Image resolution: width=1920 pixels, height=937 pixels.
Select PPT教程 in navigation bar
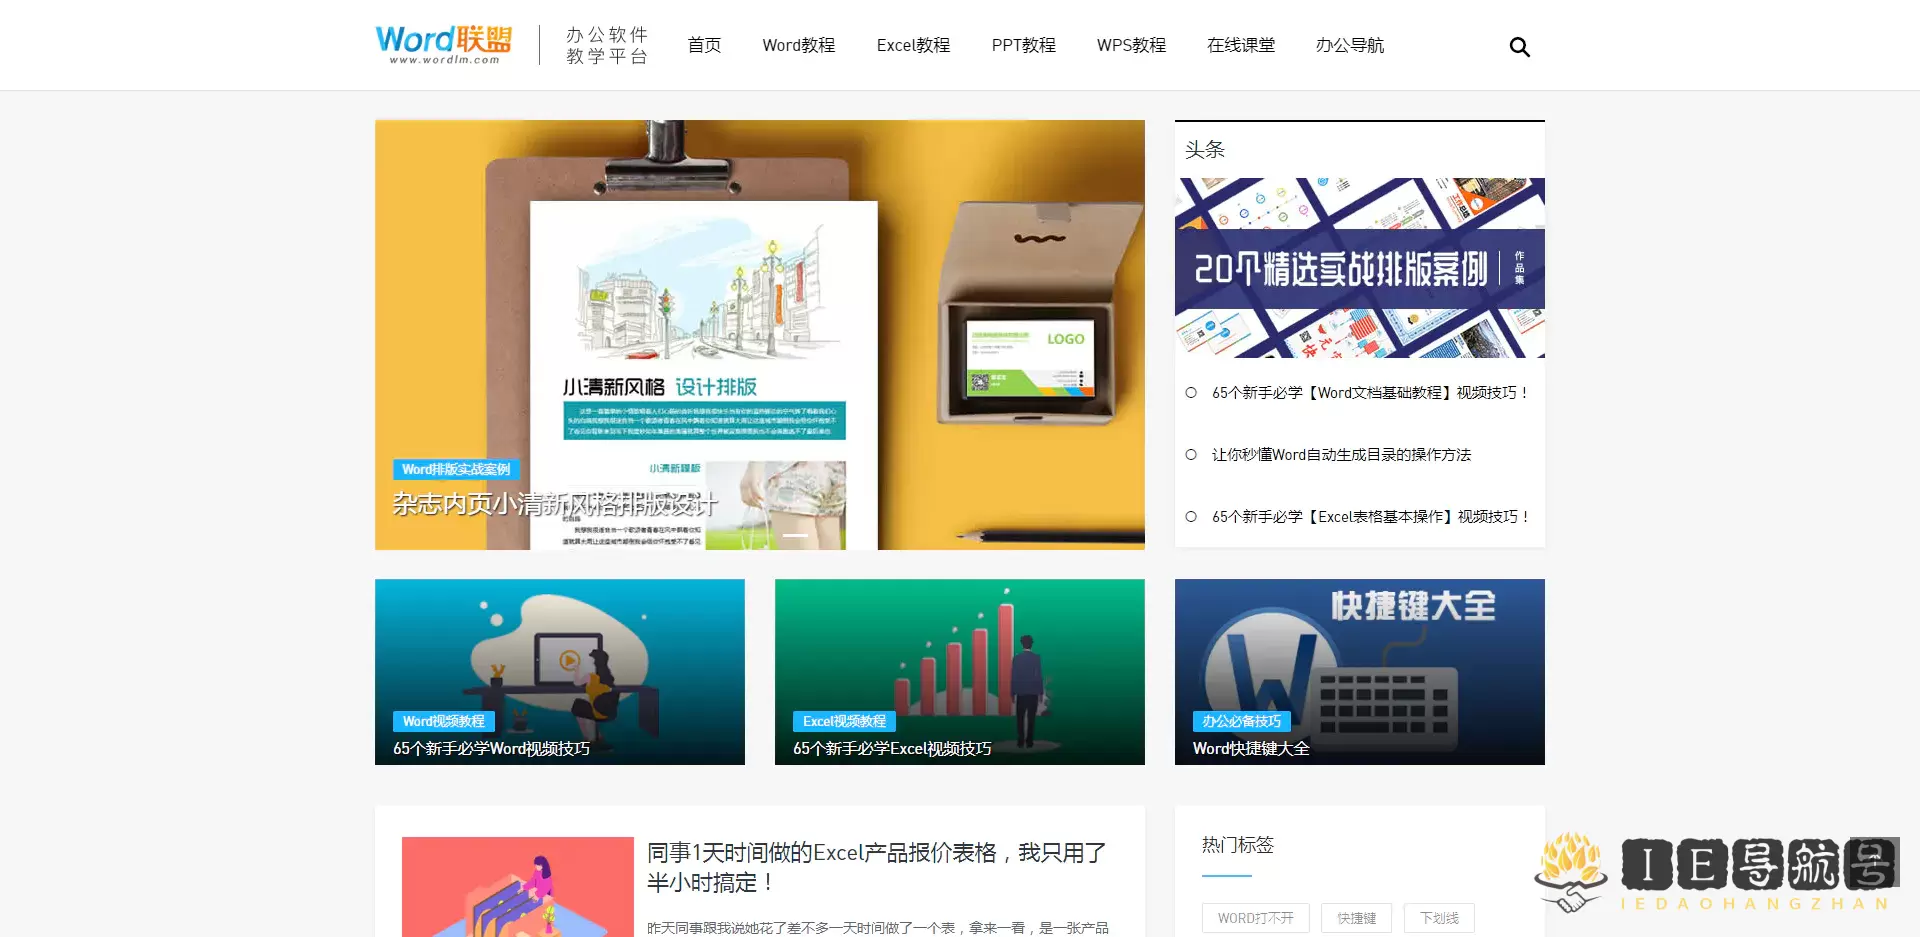pyautogui.click(x=1023, y=45)
